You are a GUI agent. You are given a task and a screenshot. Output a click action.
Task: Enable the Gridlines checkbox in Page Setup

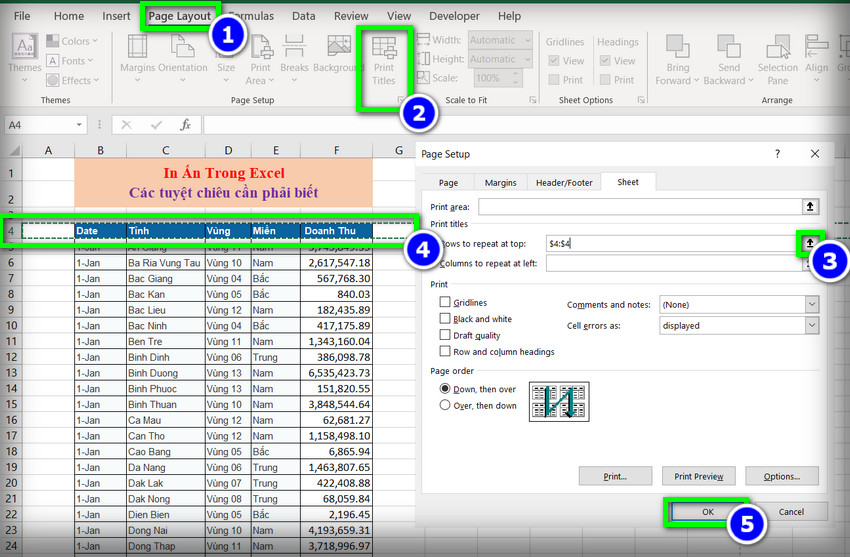click(445, 302)
